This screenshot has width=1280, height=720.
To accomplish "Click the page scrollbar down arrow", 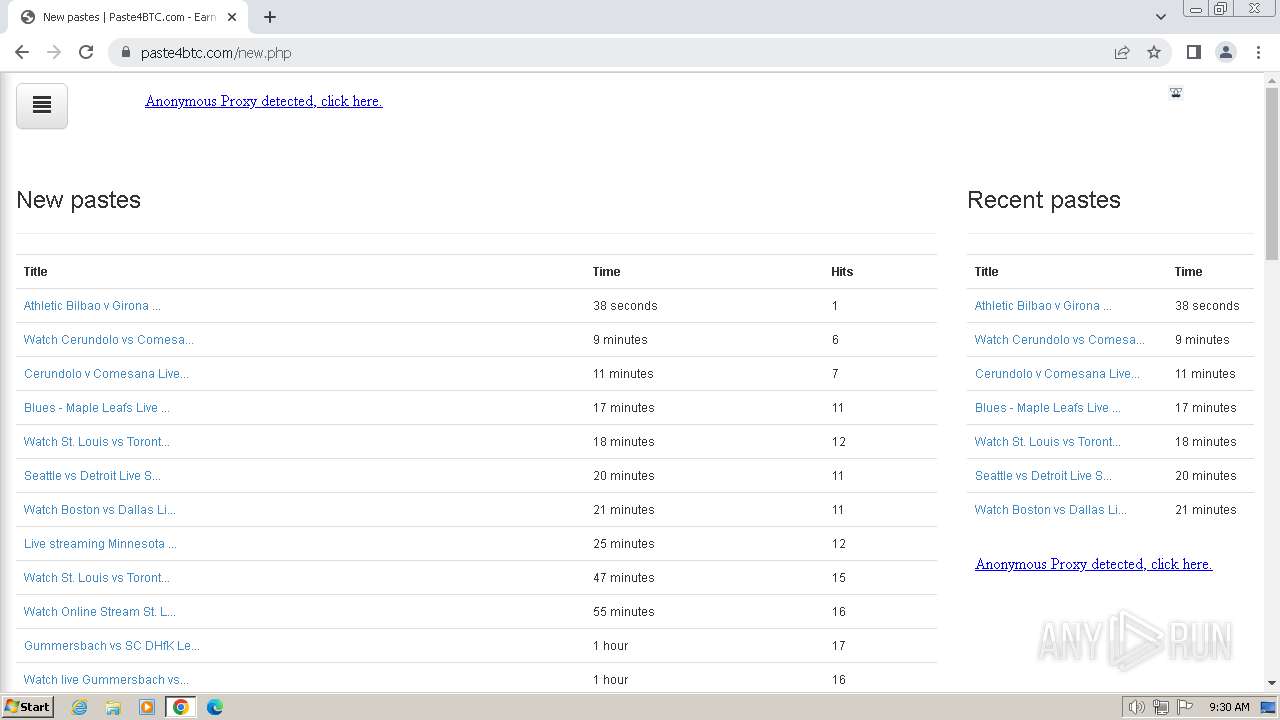I will coord(1271,683).
